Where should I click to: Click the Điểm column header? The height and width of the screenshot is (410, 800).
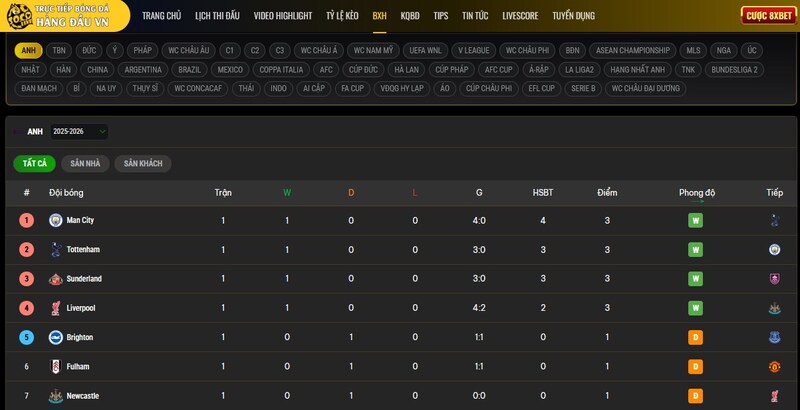click(x=607, y=193)
